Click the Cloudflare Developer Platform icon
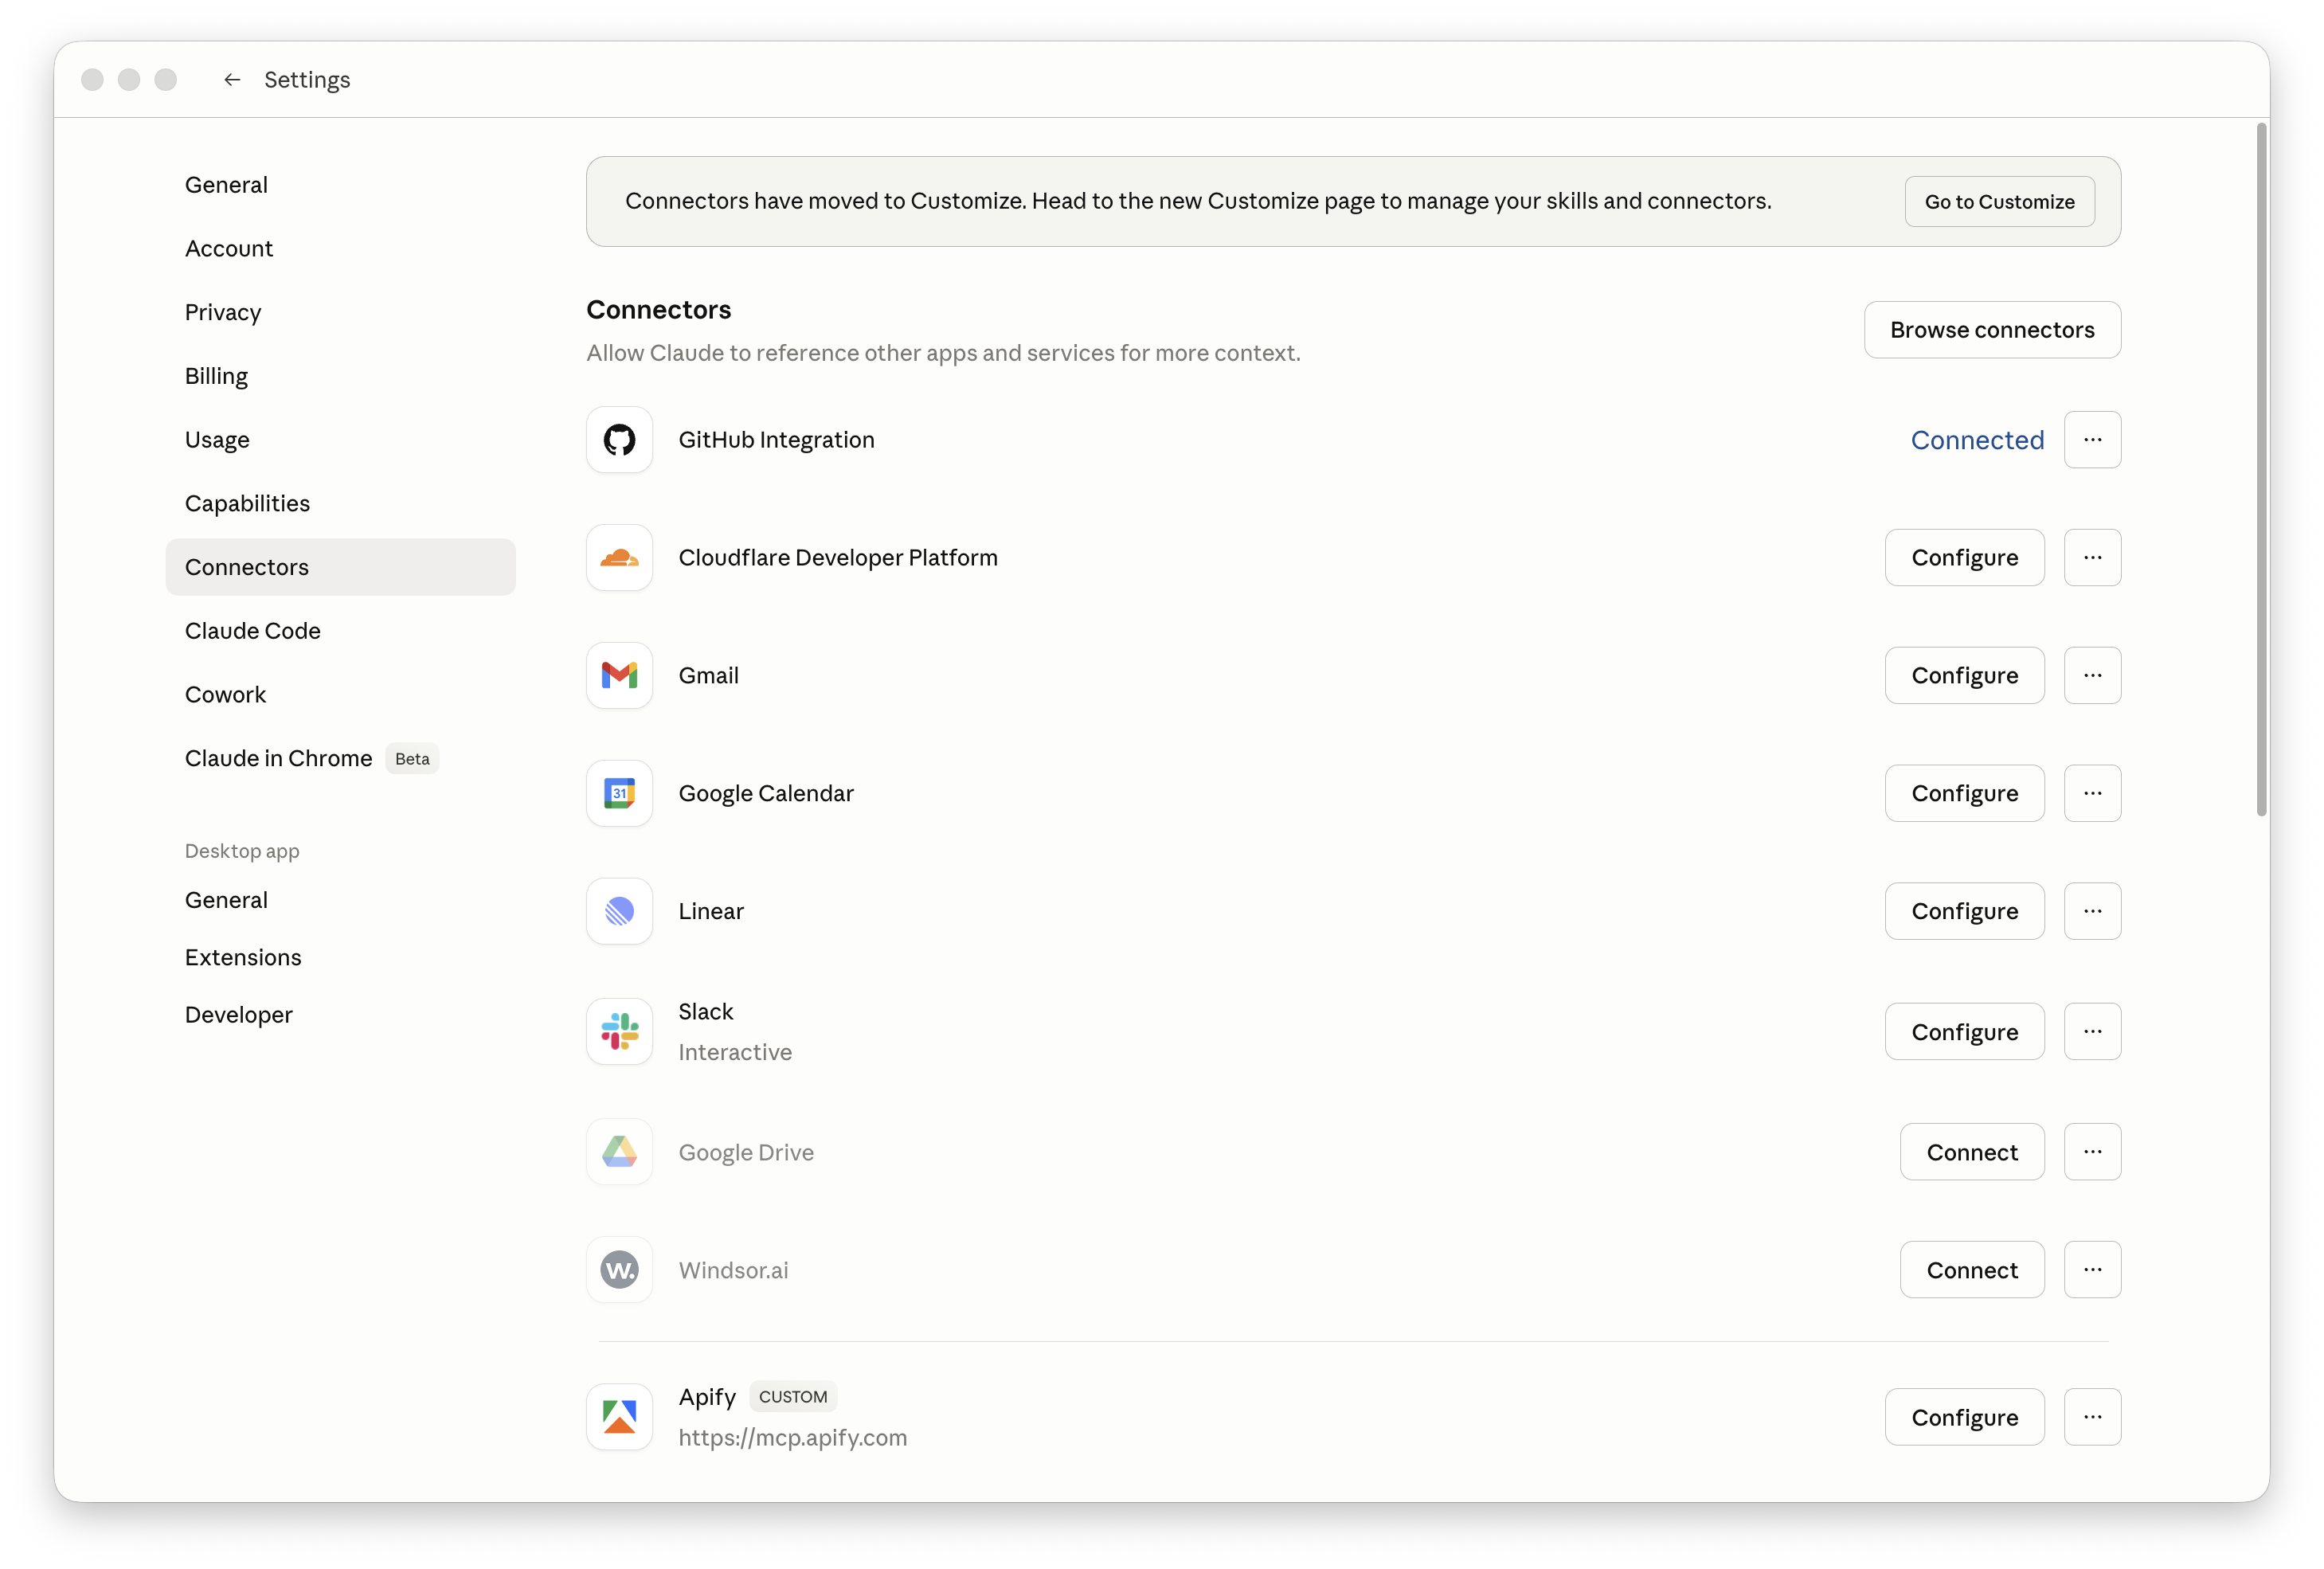The width and height of the screenshot is (2324, 1569). click(619, 558)
